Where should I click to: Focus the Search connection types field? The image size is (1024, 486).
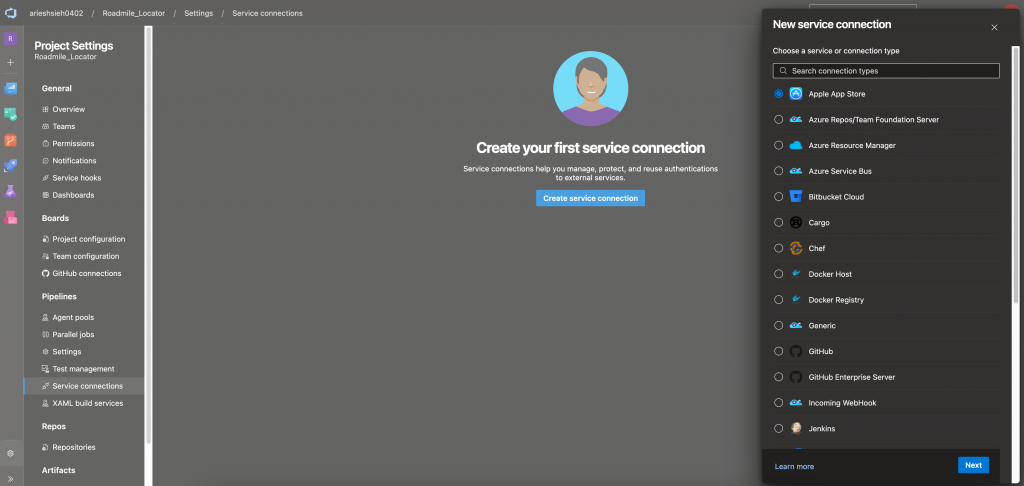coord(886,71)
